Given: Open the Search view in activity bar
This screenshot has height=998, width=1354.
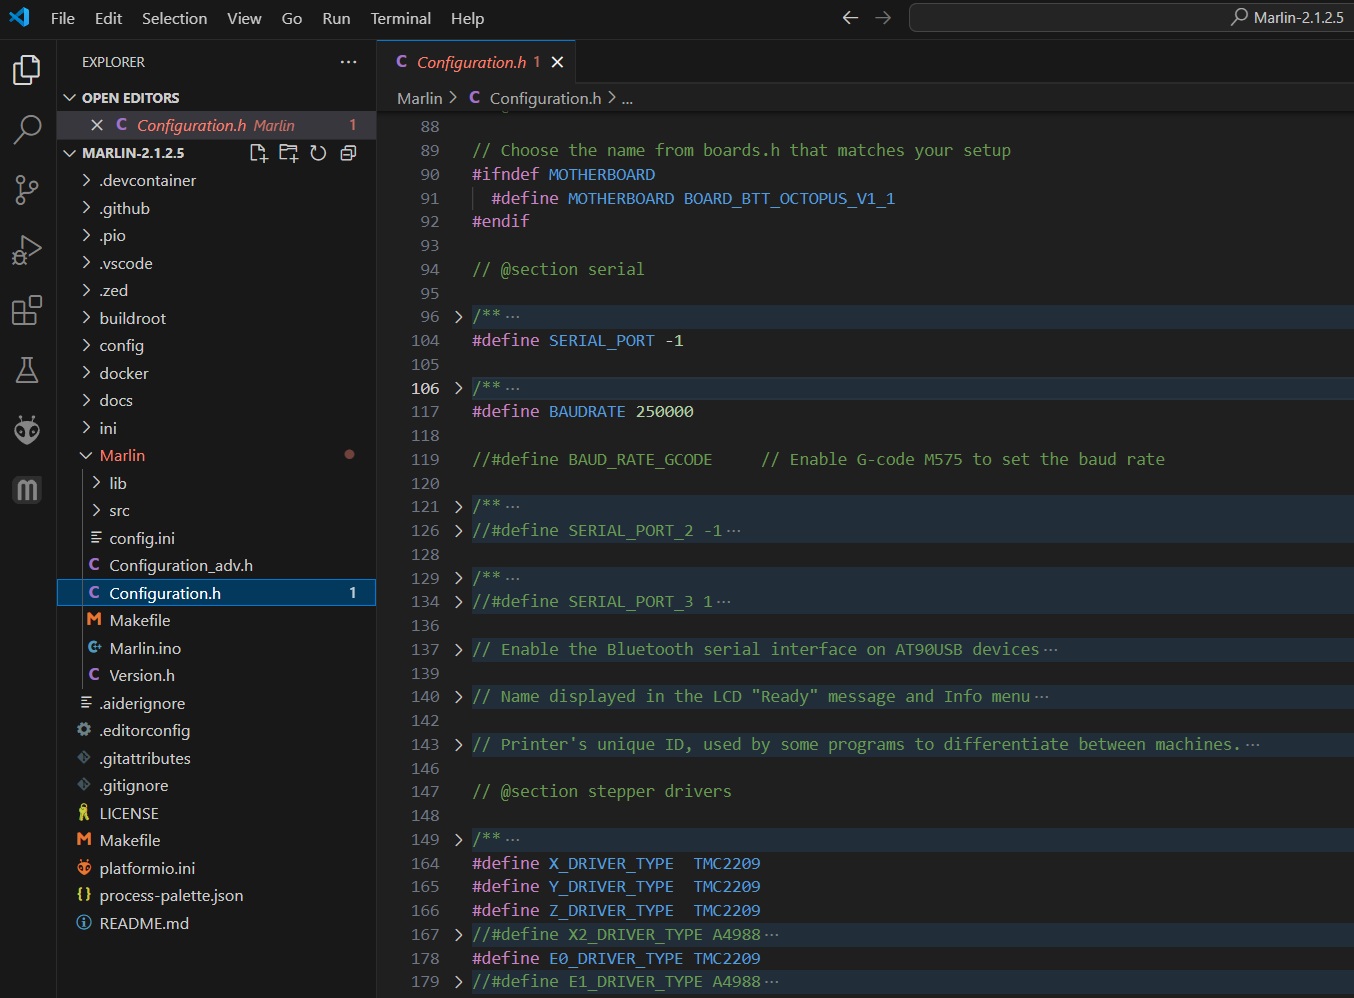Looking at the screenshot, I should coord(27,129).
